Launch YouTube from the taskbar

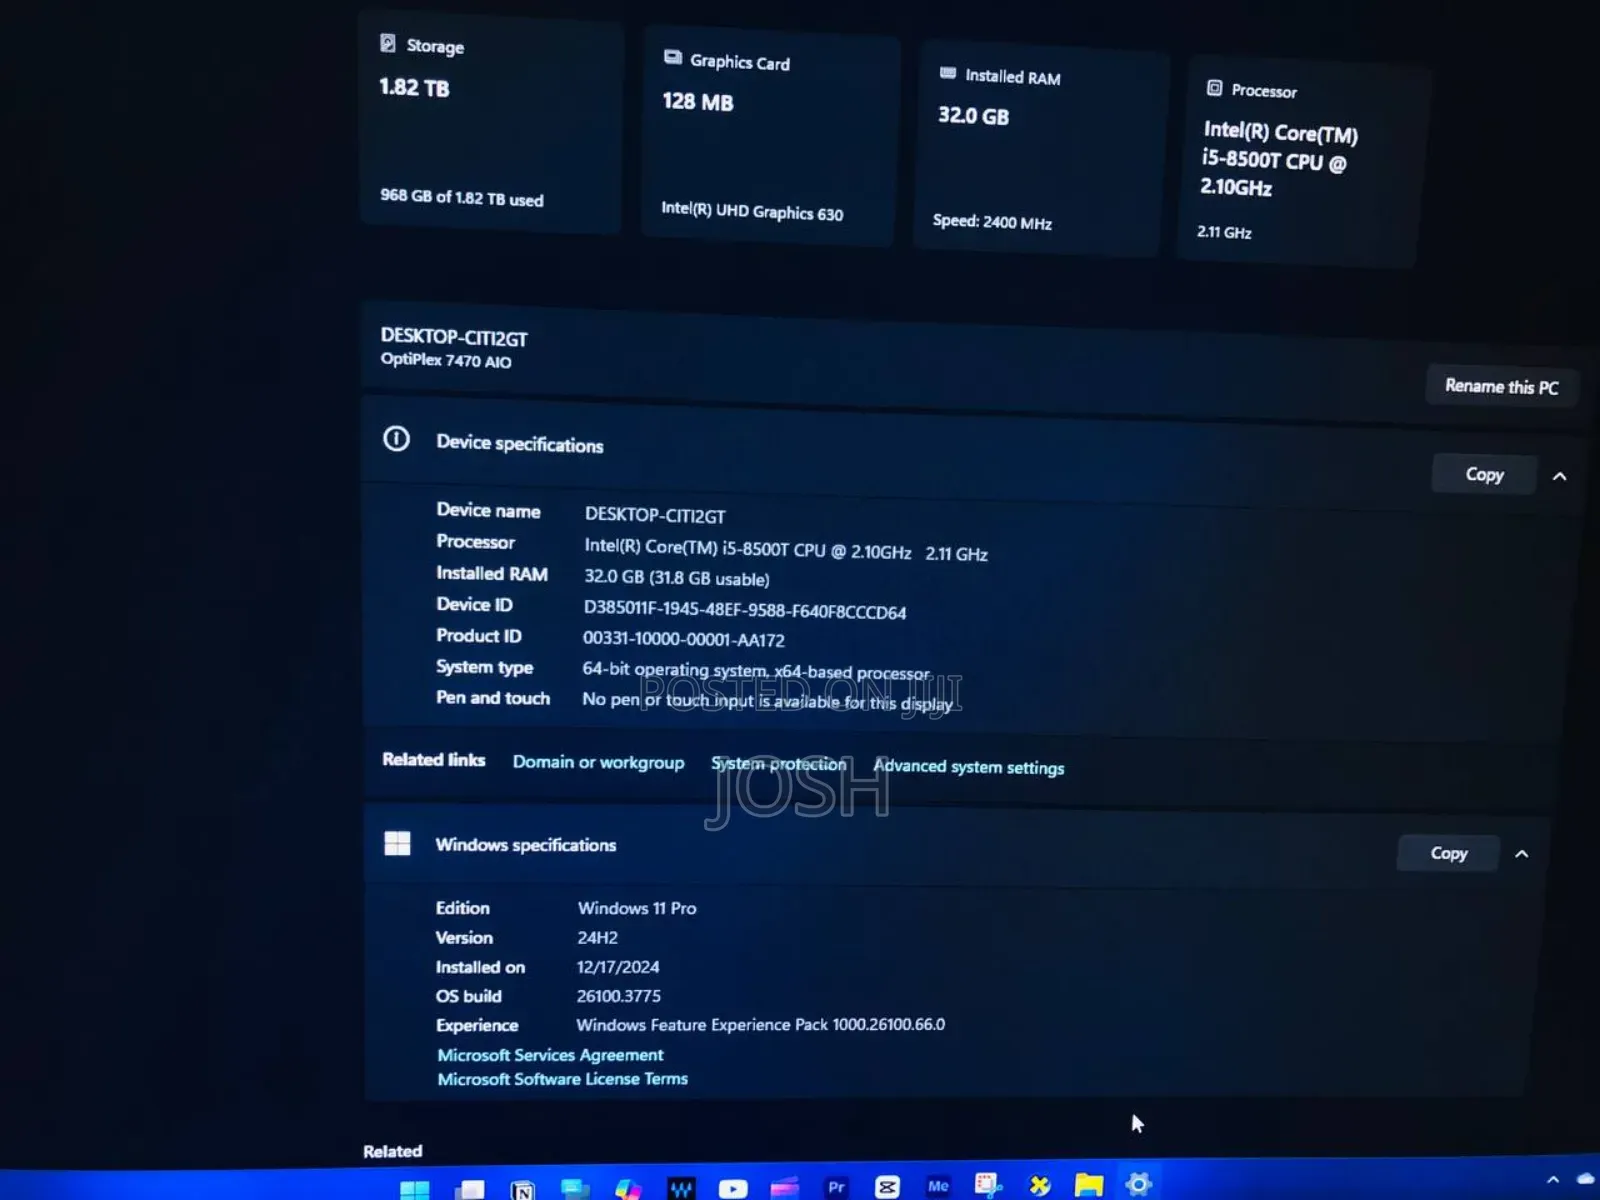click(x=732, y=1188)
